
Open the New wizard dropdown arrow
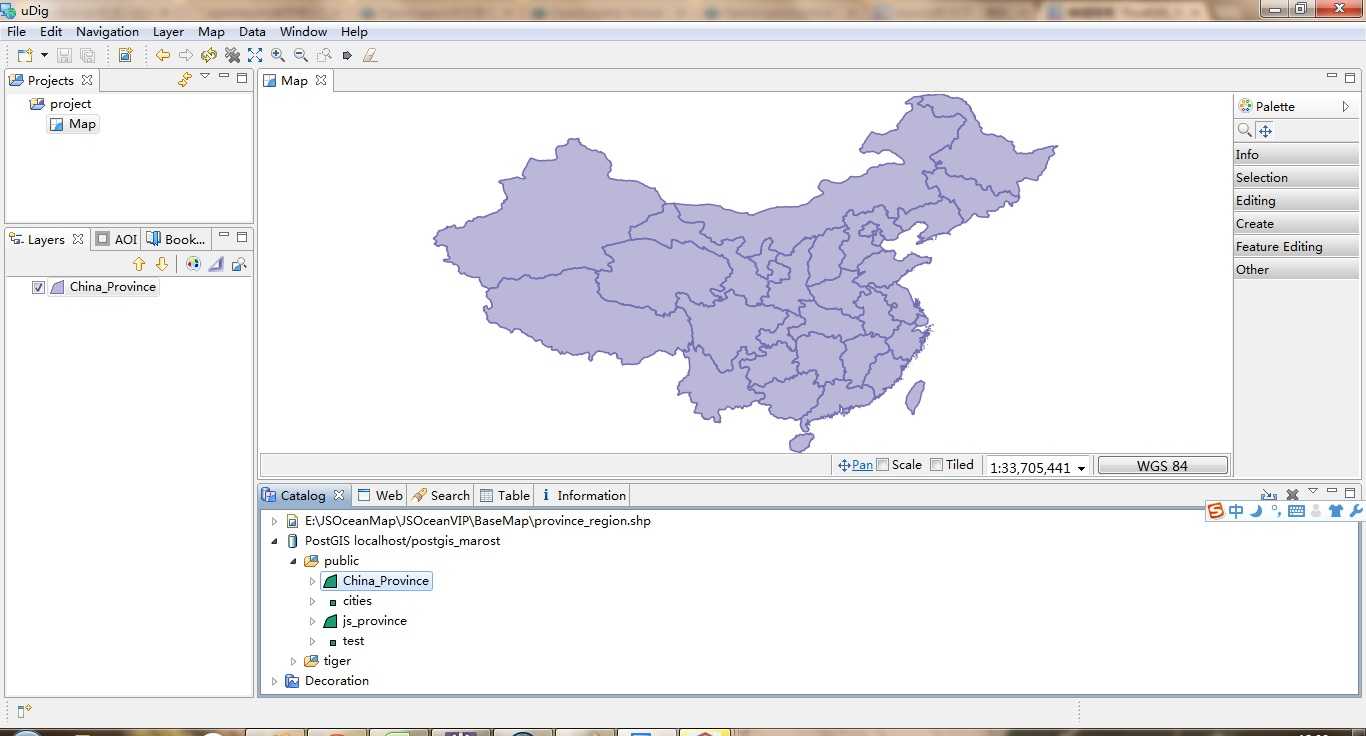tap(44, 55)
